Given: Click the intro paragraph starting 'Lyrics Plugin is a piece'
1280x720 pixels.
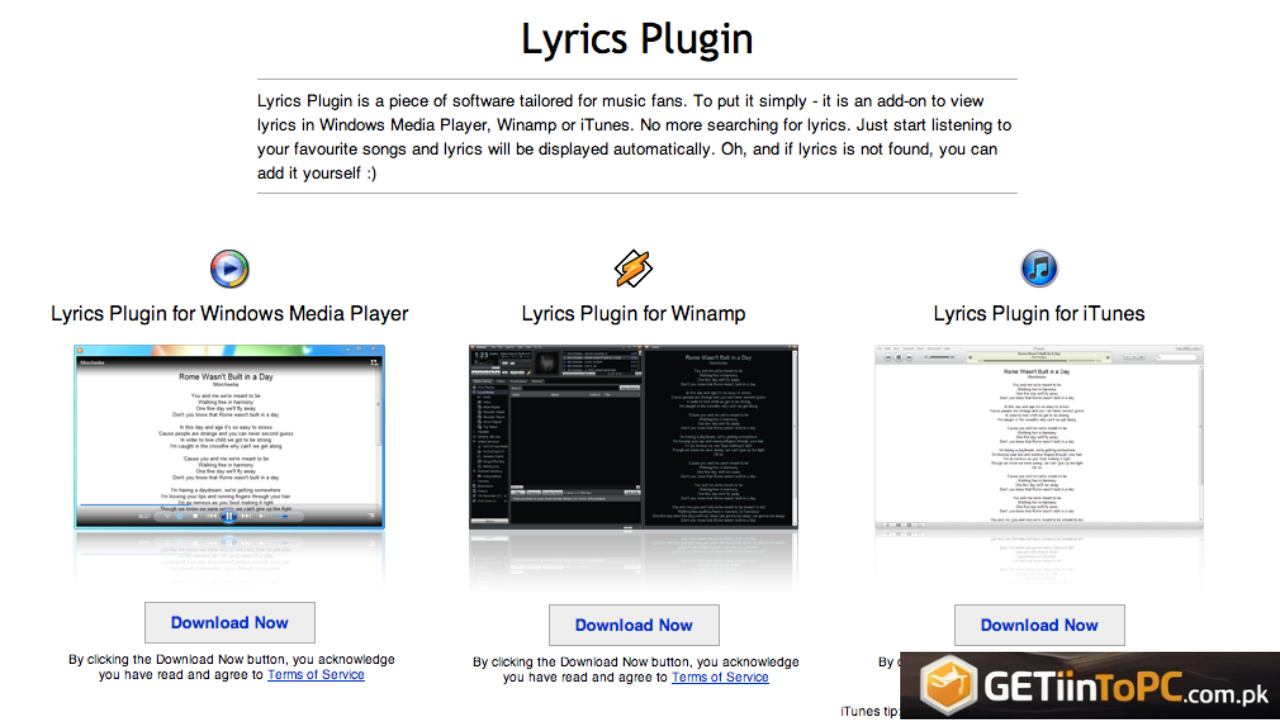Looking at the screenshot, I should pyautogui.click(x=636, y=137).
